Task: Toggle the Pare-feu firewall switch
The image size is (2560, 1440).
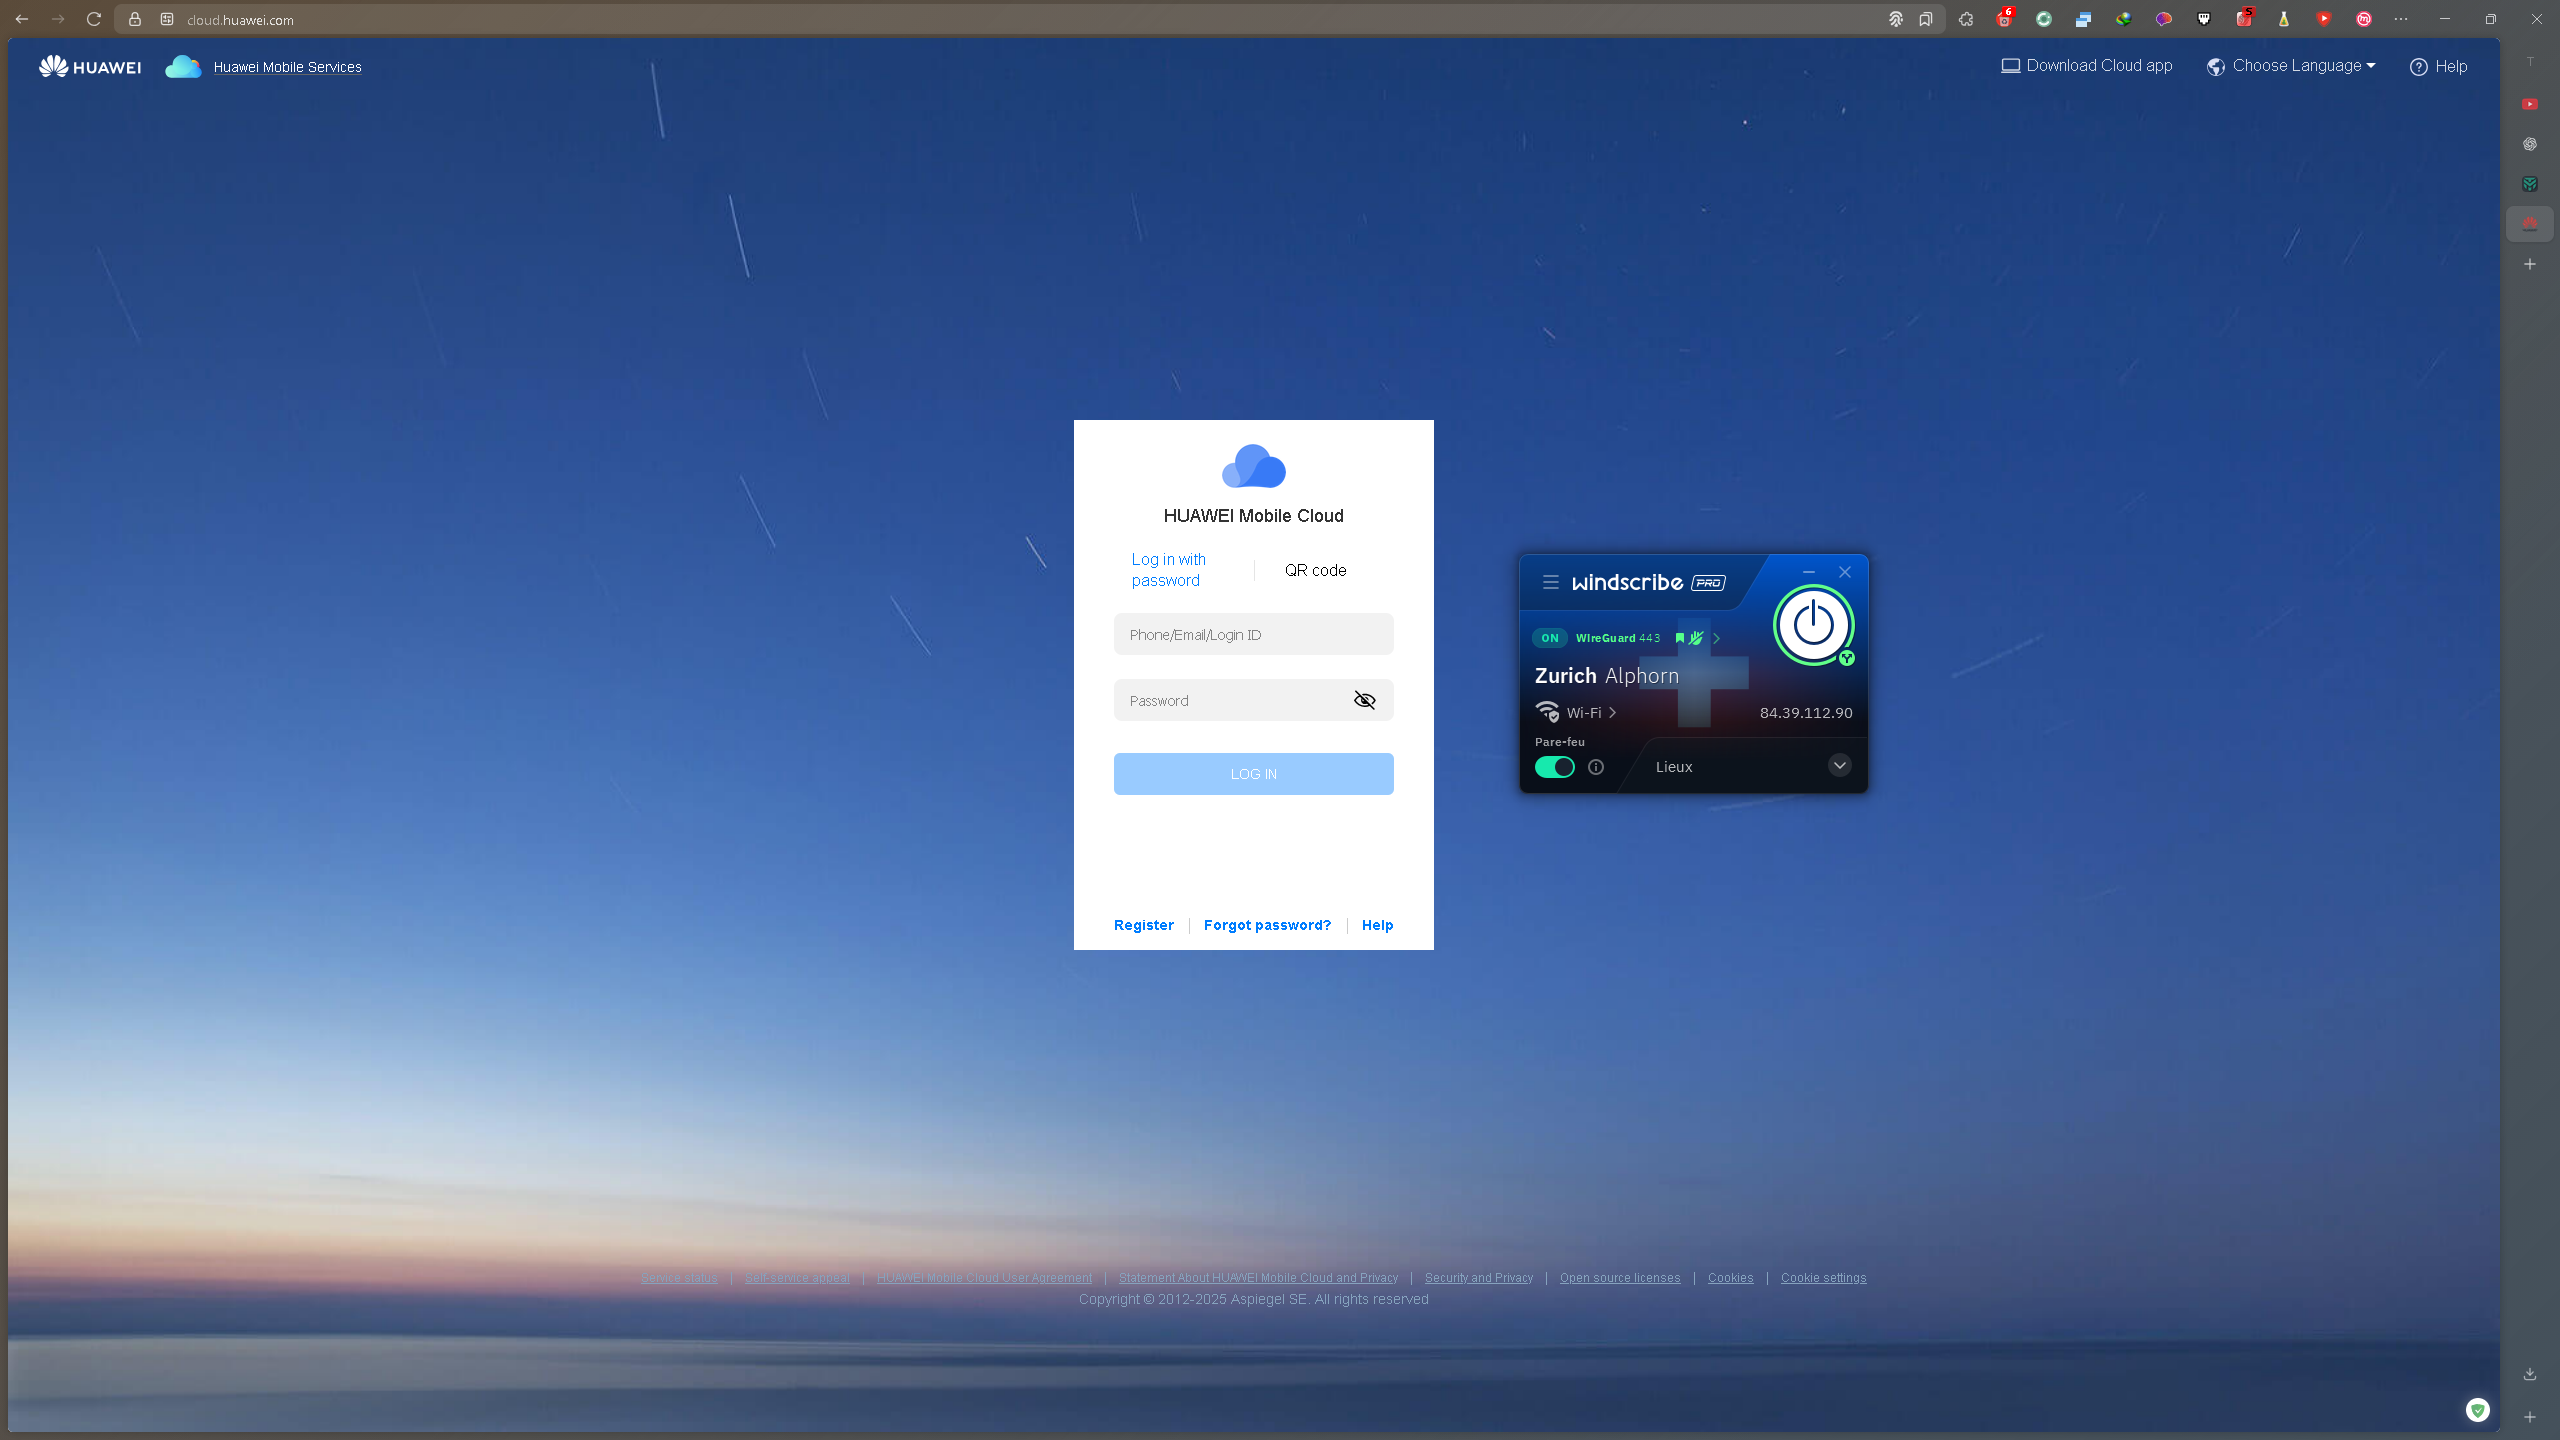Action: [x=1554, y=767]
